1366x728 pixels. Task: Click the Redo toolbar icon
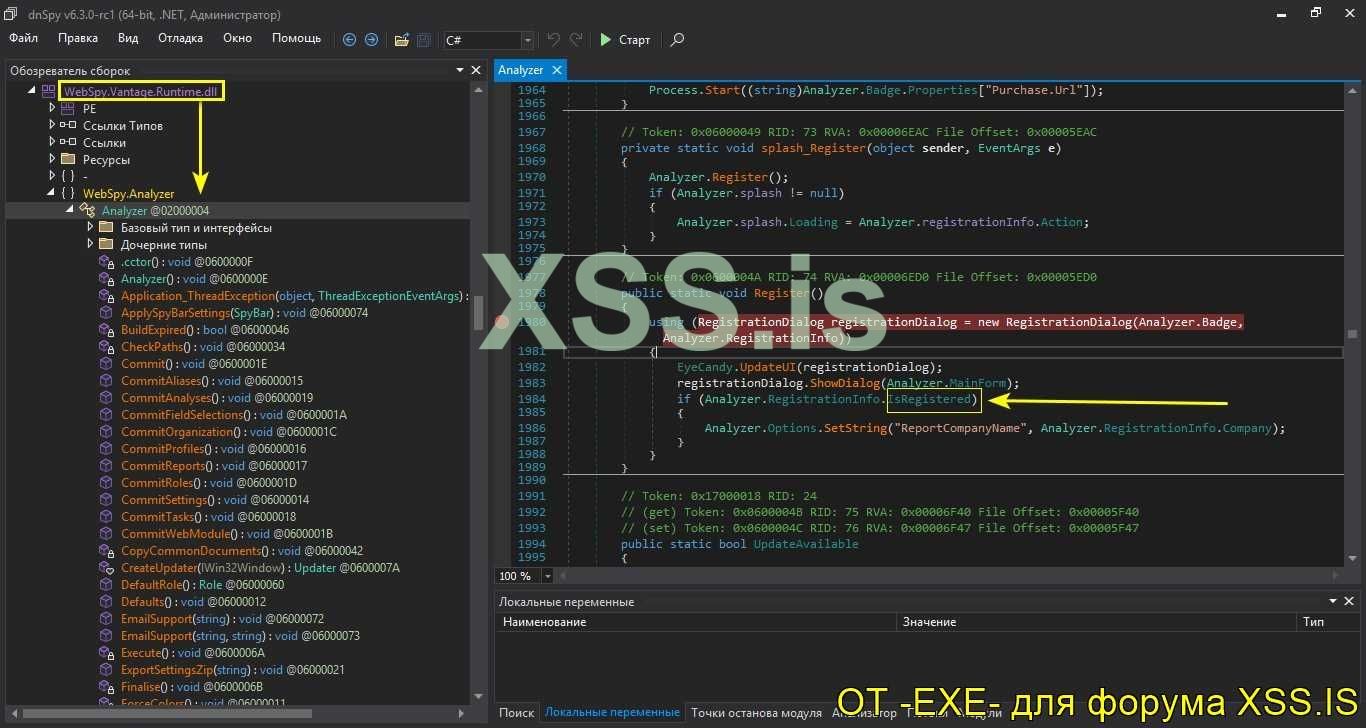click(x=576, y=40)
